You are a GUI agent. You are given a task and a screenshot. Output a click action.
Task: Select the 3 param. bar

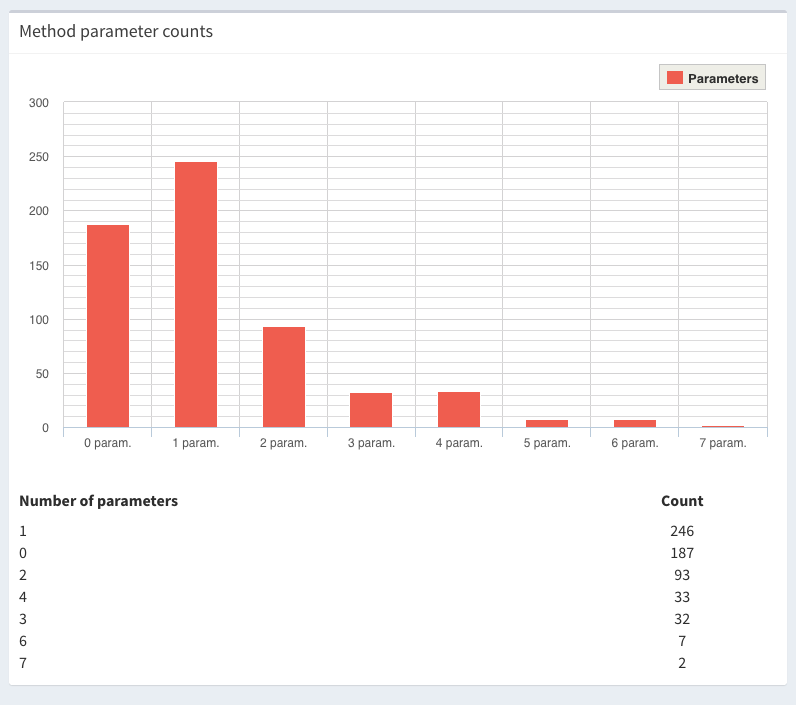click(371, 410)
